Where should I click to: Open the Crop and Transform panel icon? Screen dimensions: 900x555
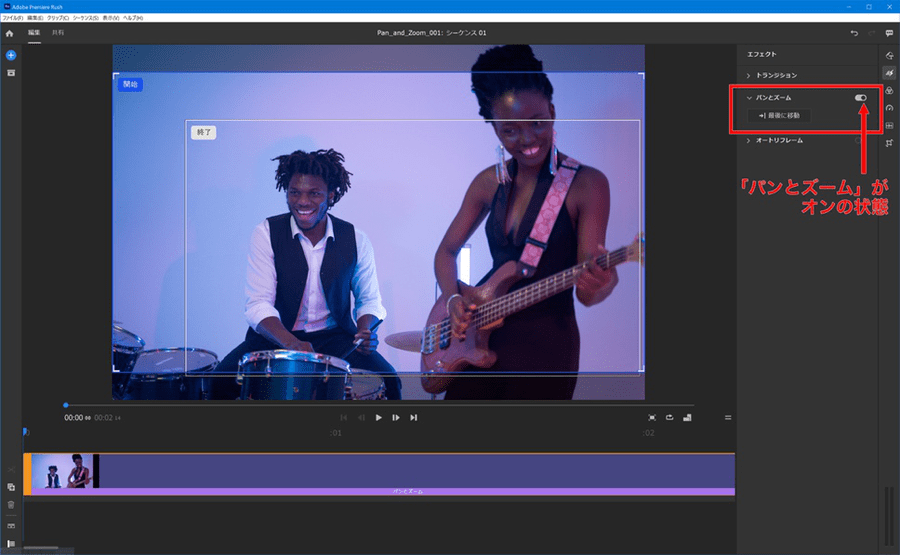click(889, 144)
